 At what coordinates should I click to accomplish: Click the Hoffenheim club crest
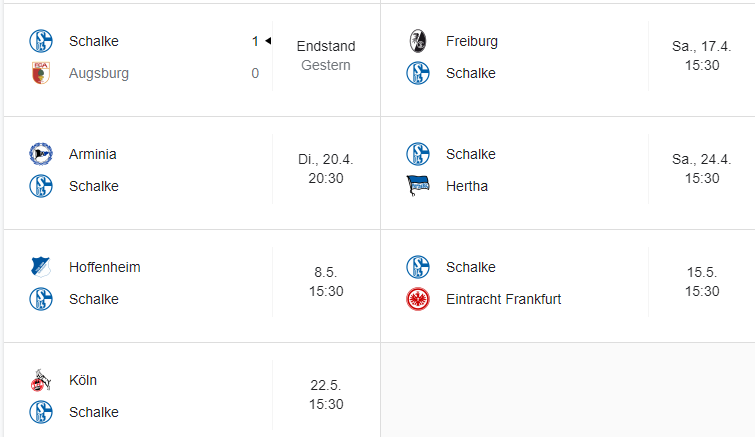40,267
